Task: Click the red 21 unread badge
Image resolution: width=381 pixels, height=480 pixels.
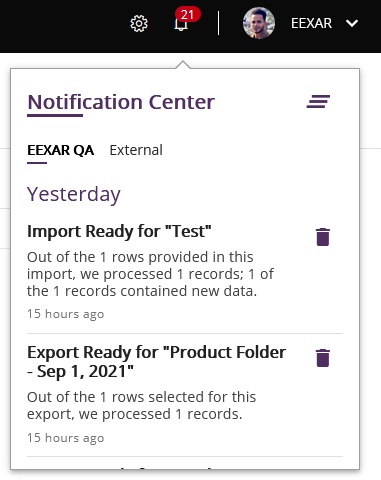Action: 187,14
